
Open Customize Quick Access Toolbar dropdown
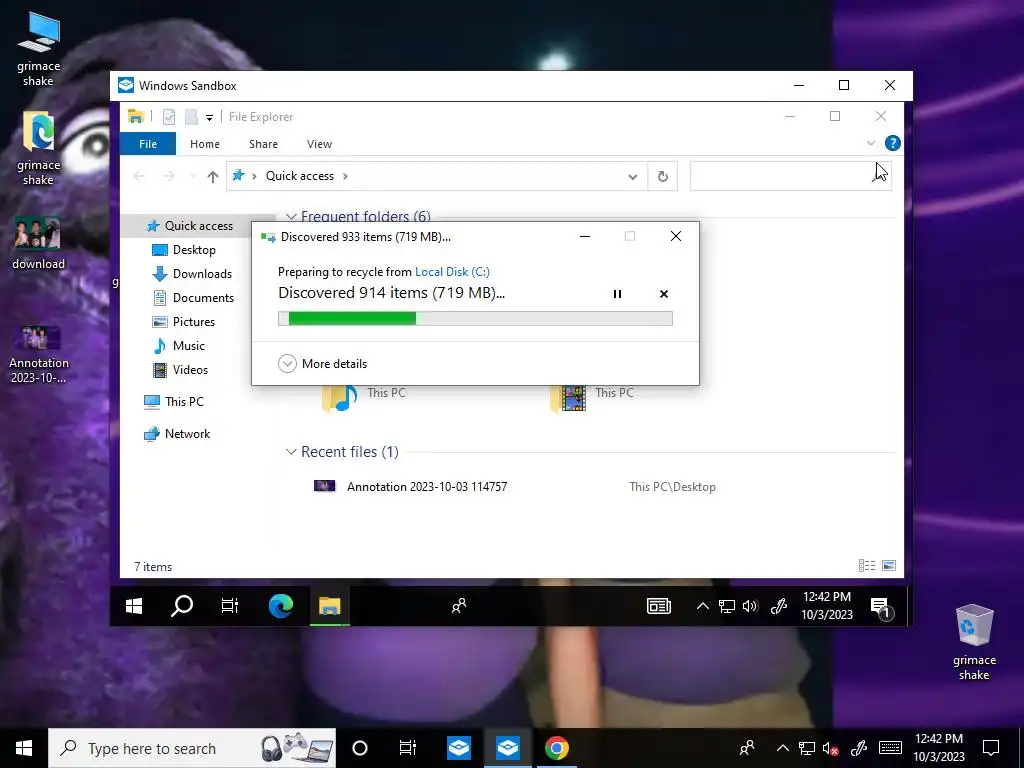209,118
